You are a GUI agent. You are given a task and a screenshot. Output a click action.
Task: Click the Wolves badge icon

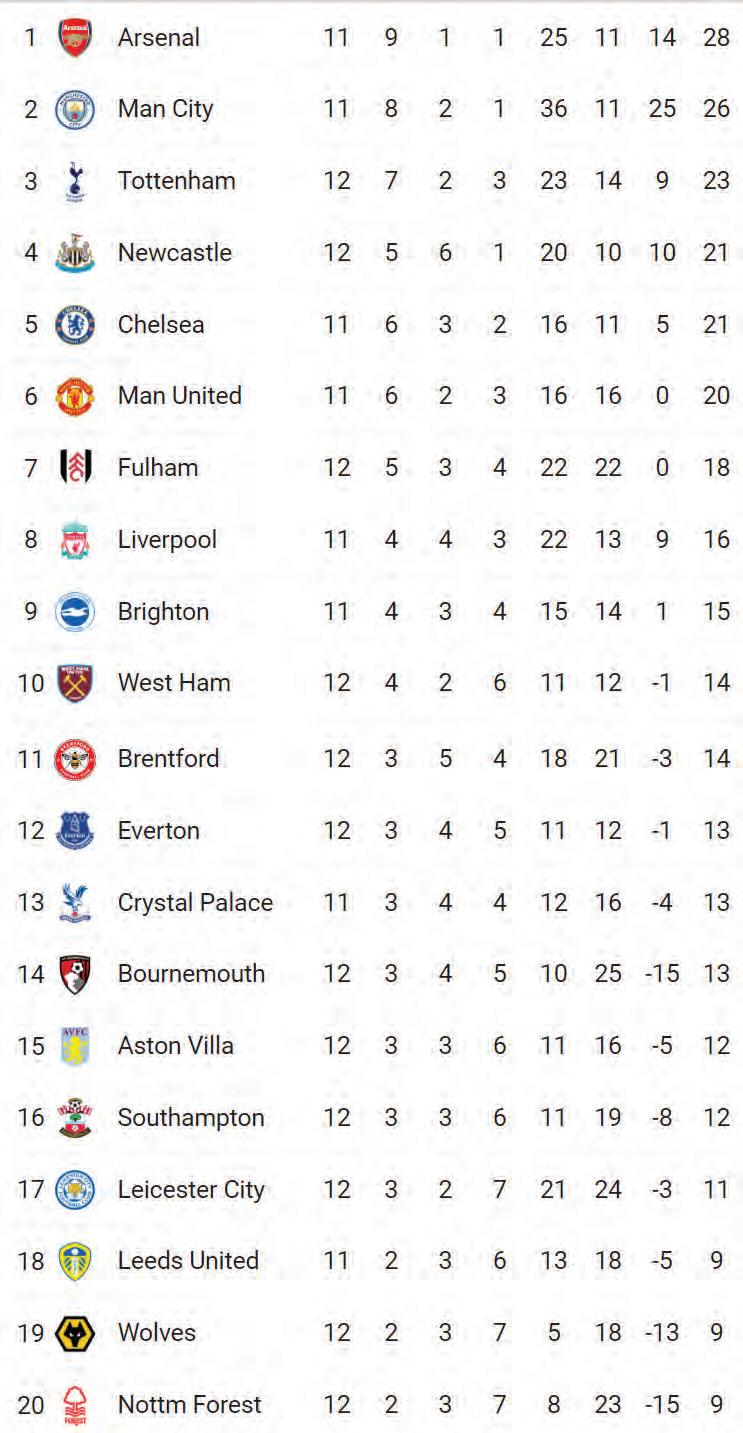click(x=75, y=1333)
